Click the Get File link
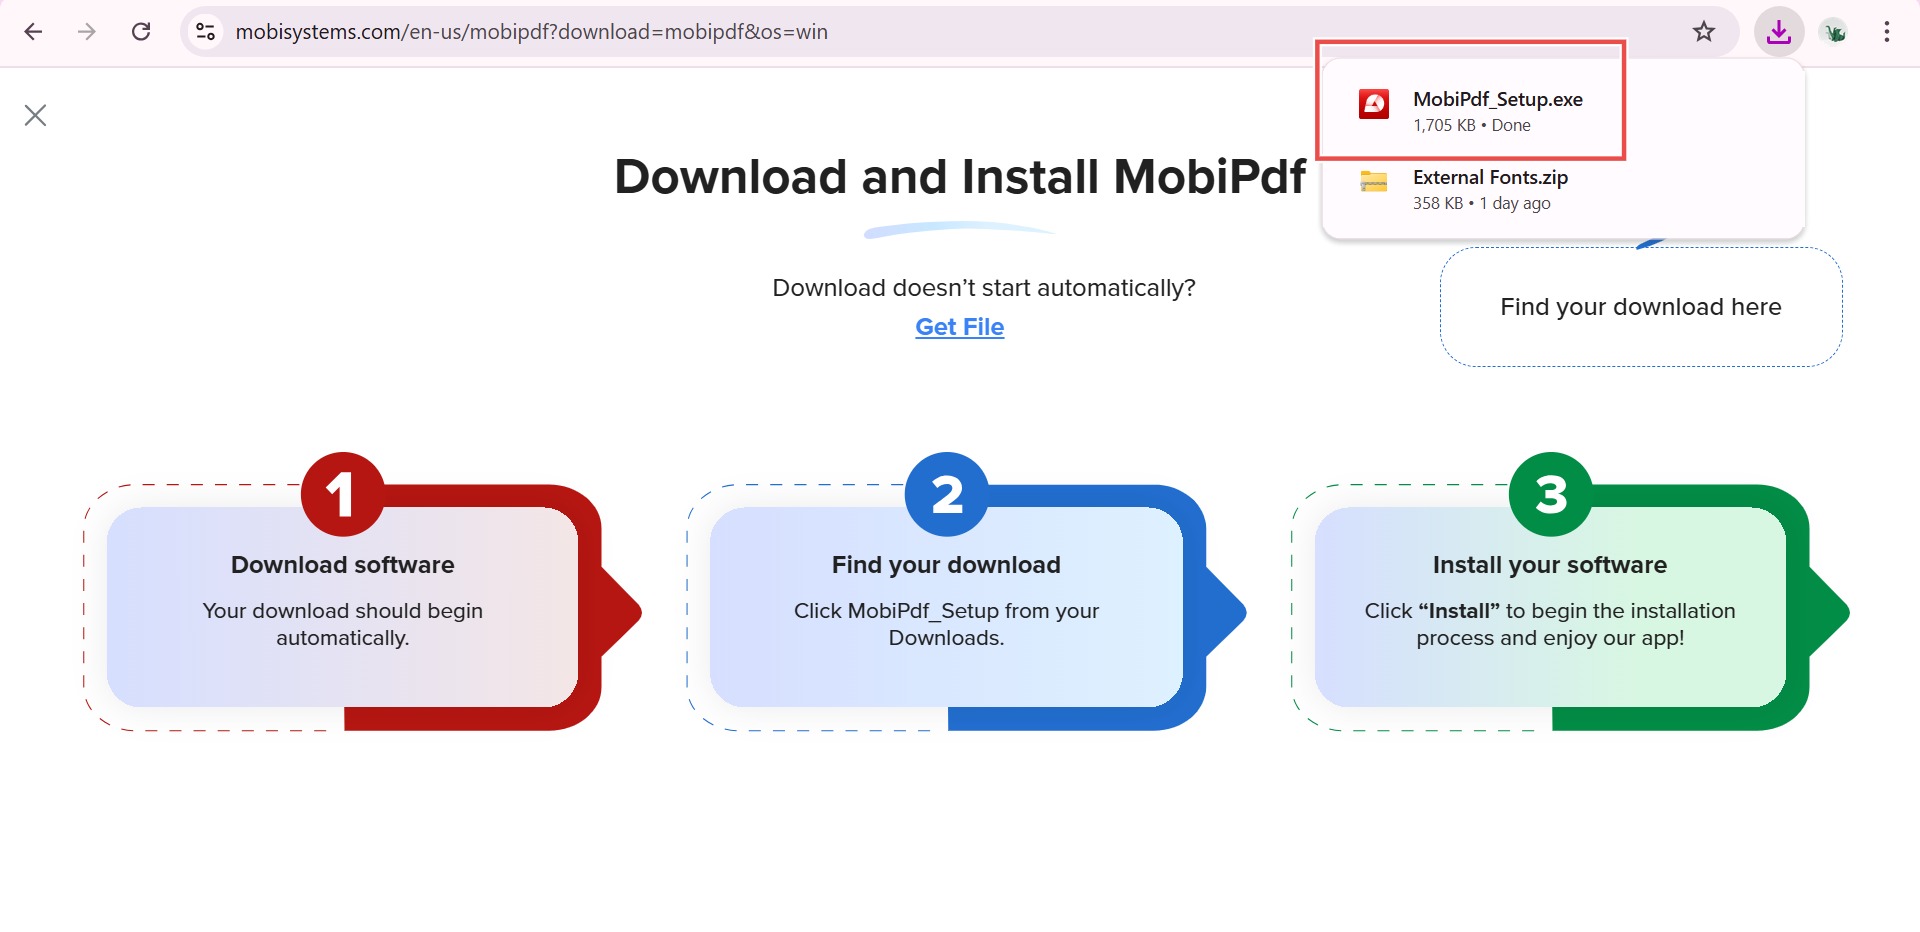 [960, 327]
